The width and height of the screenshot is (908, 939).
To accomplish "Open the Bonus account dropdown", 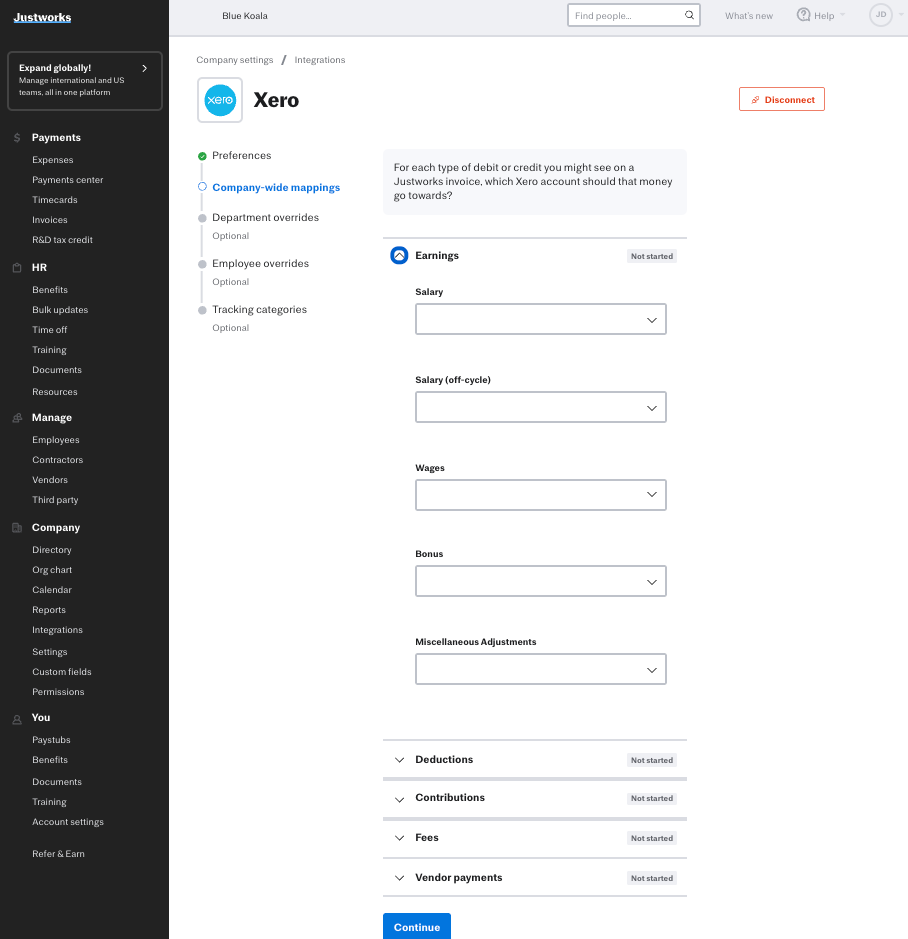I will (540, 582).
